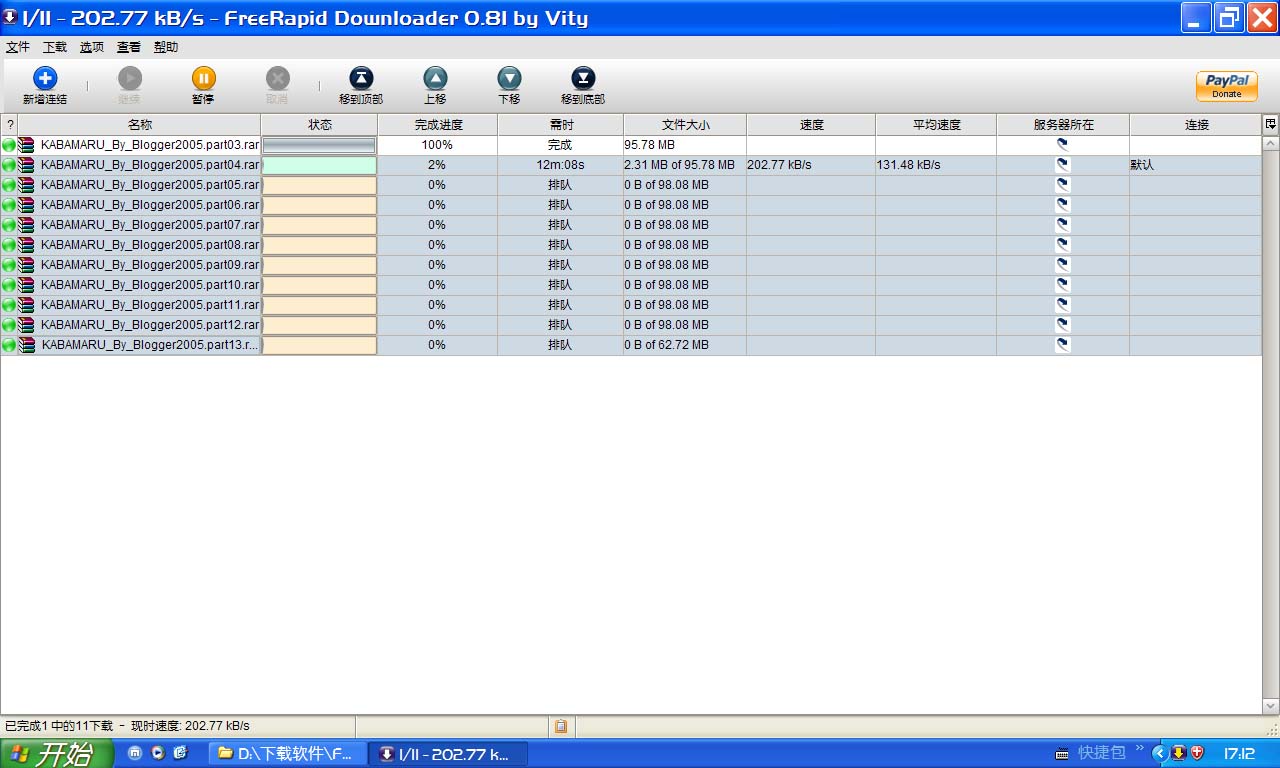Open the D:\下载软件 folder taskbar button

click(287, 753)
